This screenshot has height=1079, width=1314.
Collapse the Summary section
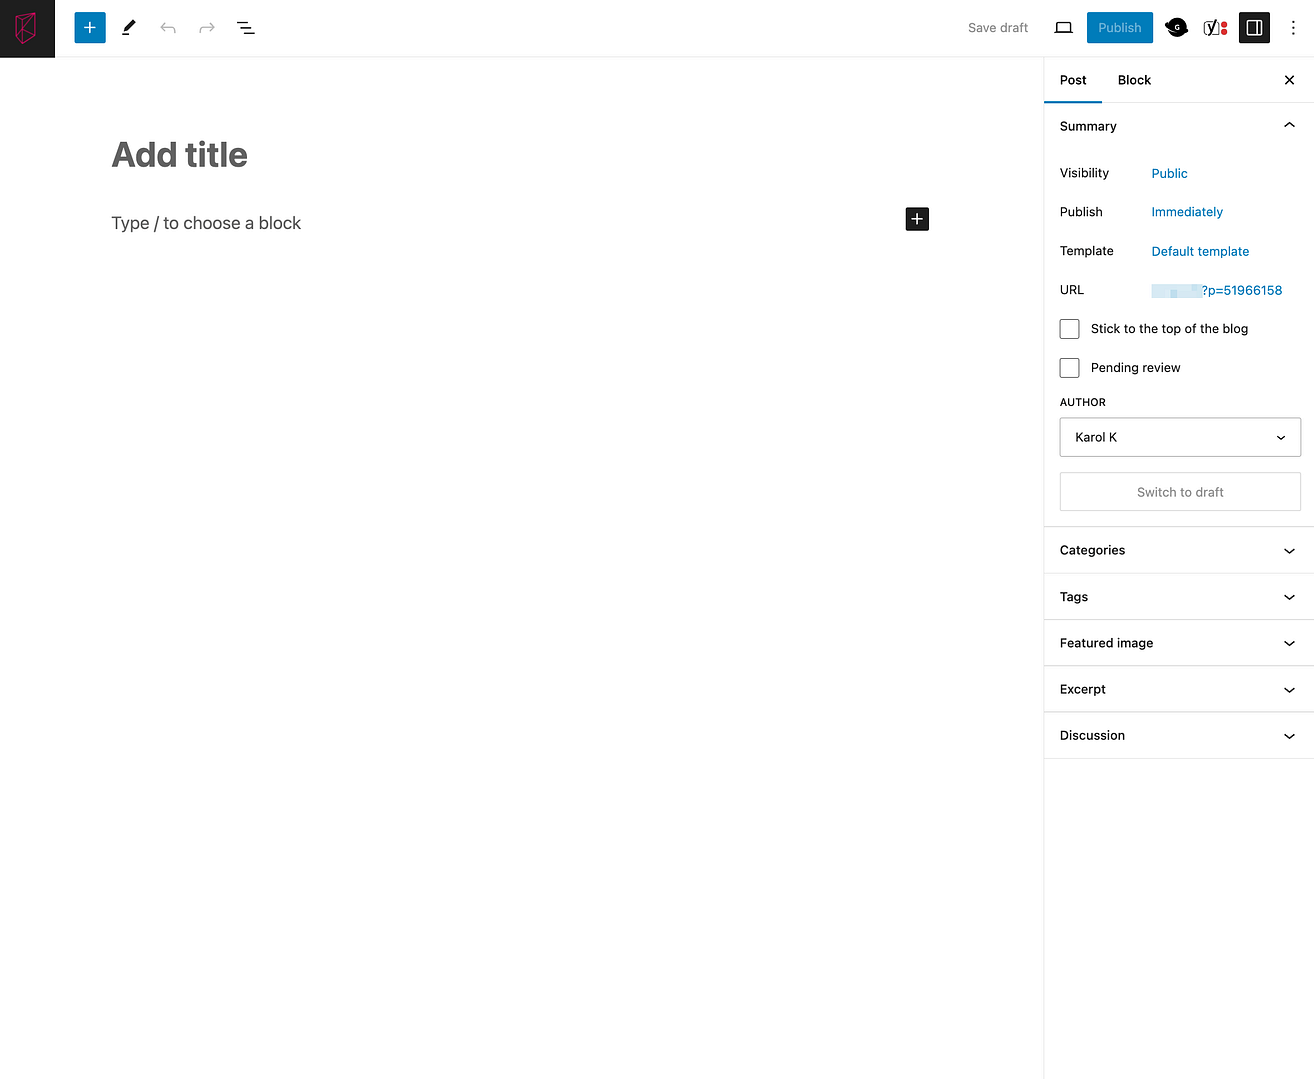point(1289,125)
